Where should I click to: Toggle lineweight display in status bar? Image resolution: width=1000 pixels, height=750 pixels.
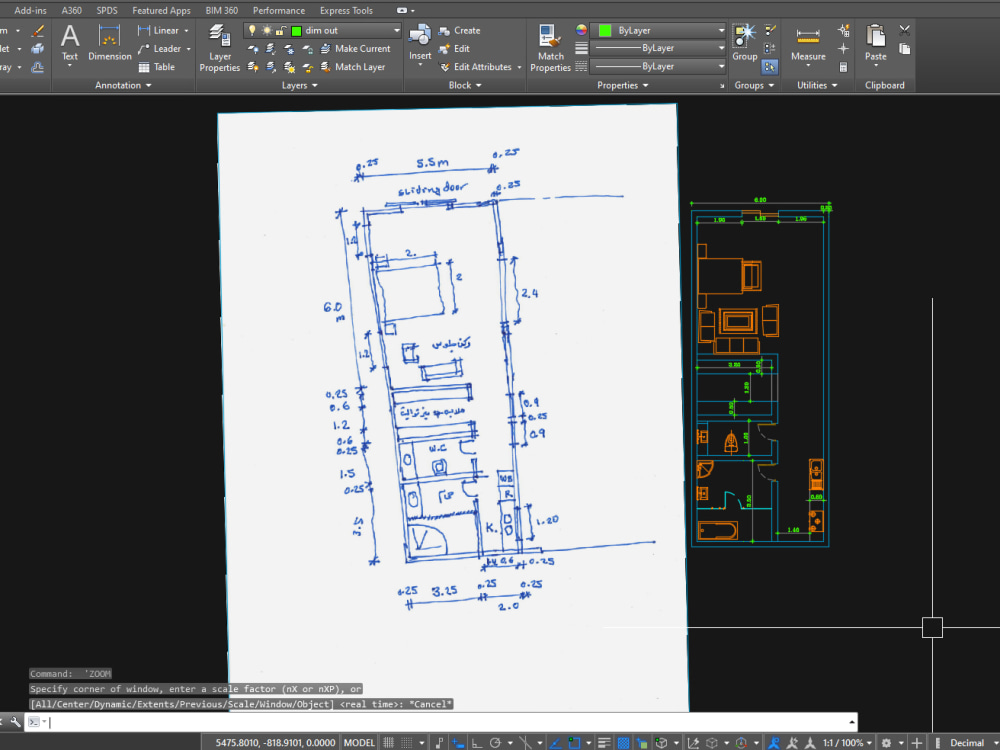click(x=604, y=743)
